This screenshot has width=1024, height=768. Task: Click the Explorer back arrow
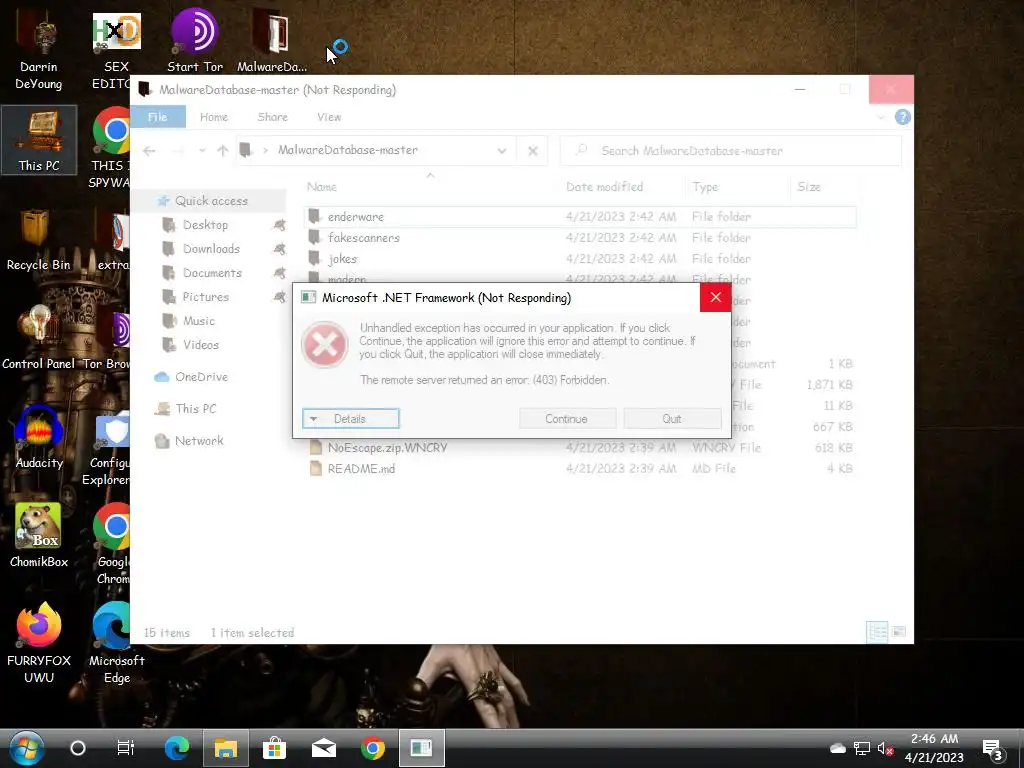(x=150, y=151)
